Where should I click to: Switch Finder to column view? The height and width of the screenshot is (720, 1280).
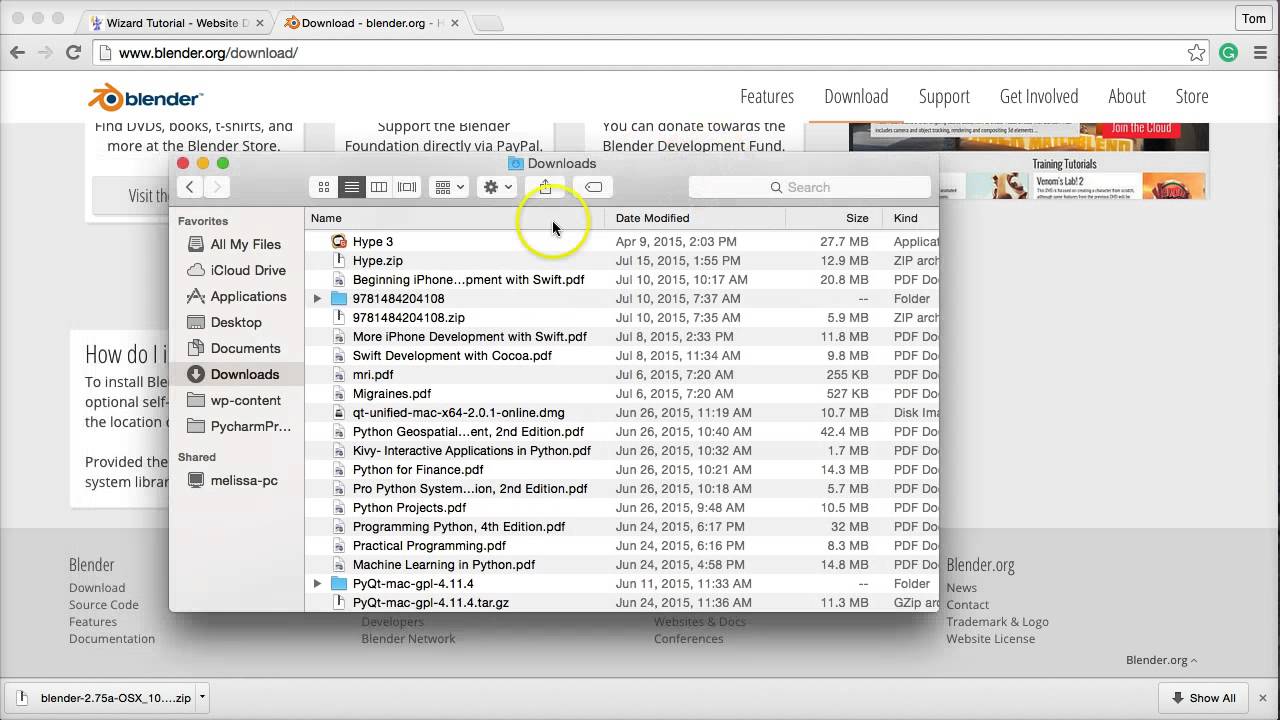pos(379,187)
